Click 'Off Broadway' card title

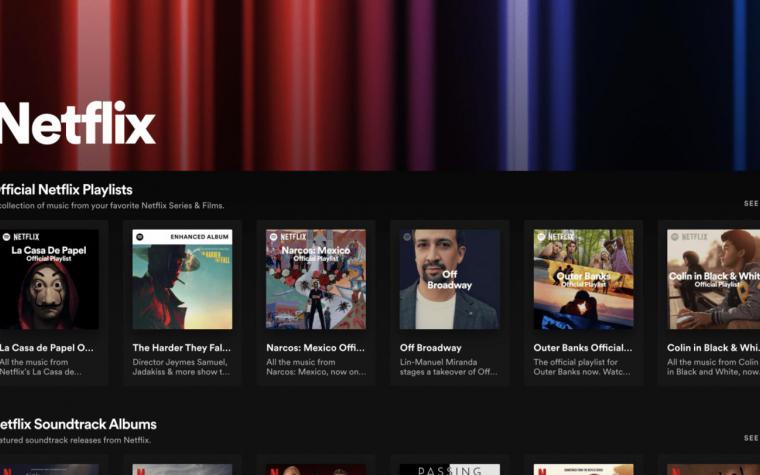pyautogui.click(x=430, y=348)
